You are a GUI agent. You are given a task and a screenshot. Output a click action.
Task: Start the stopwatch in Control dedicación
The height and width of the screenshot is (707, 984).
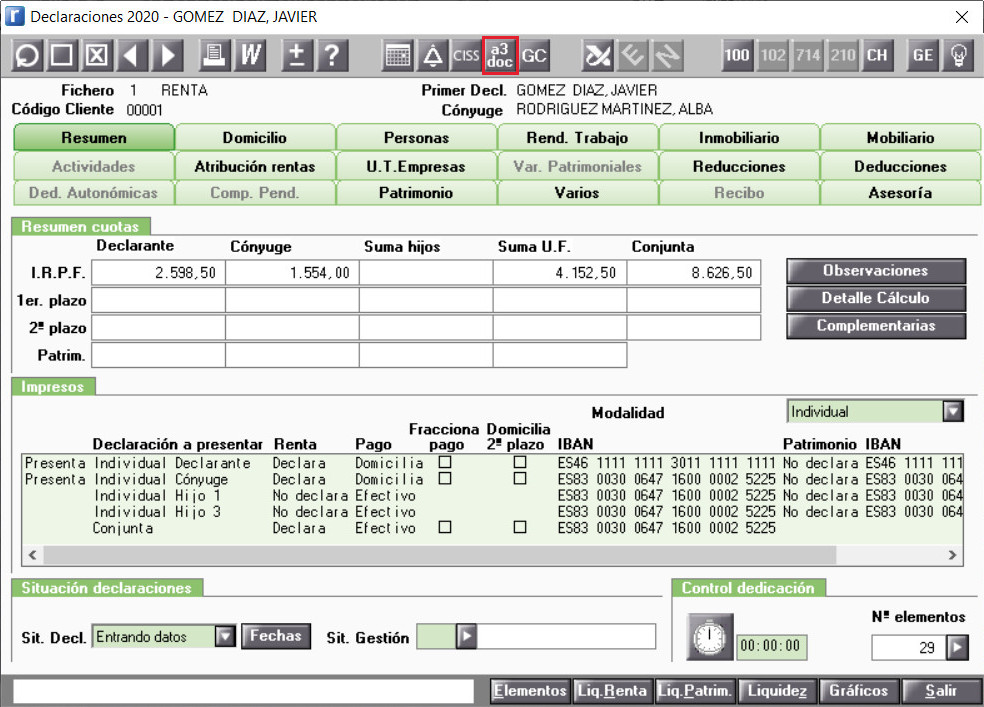point(710,637)
